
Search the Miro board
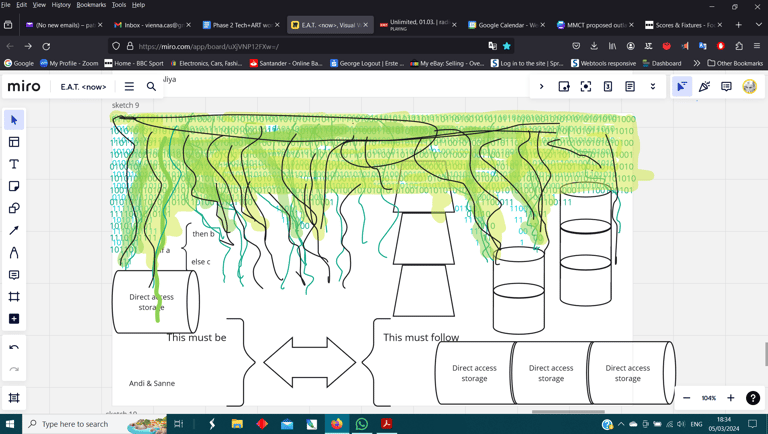click(151, 87)
